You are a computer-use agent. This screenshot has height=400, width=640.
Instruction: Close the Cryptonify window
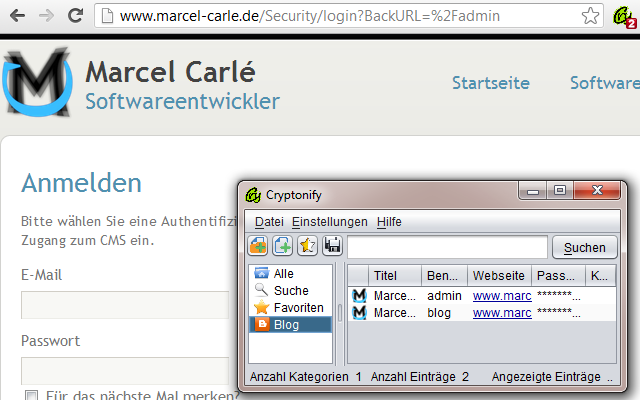[x=597, y=191]
